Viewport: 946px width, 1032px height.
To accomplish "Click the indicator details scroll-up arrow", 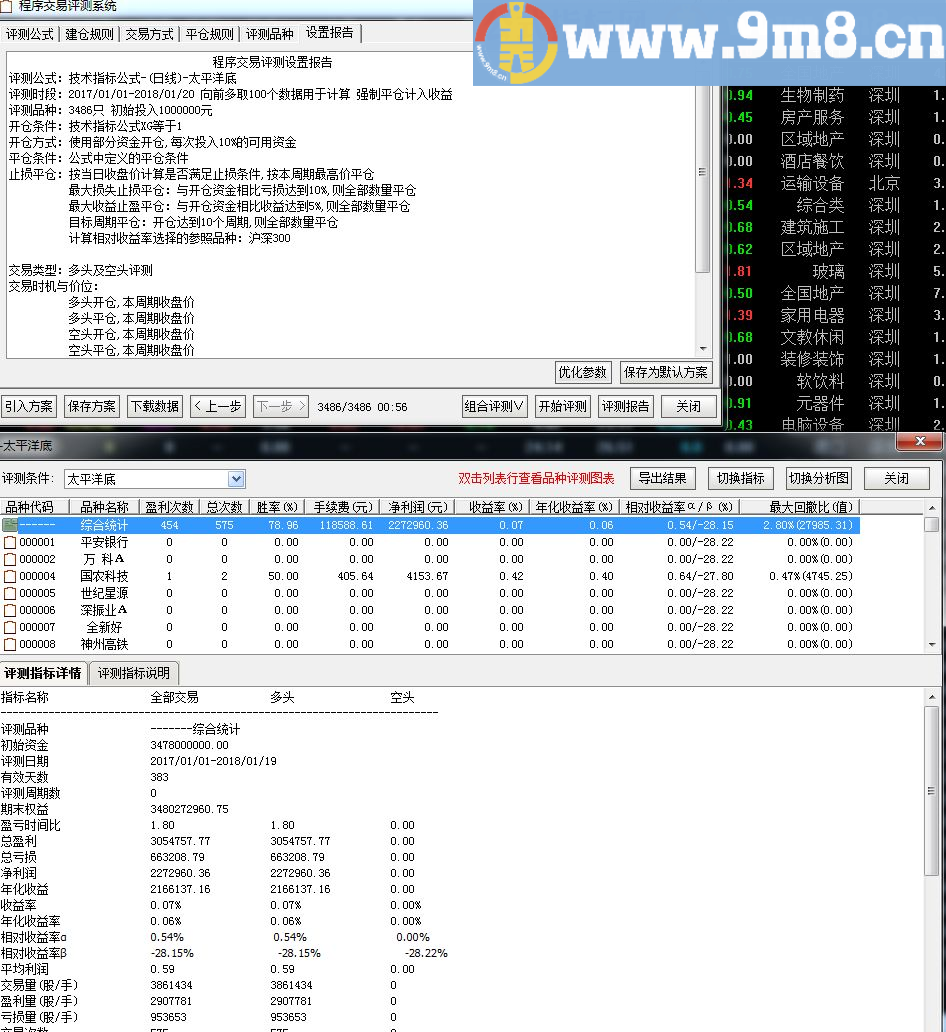I will [x=932, y=697].
